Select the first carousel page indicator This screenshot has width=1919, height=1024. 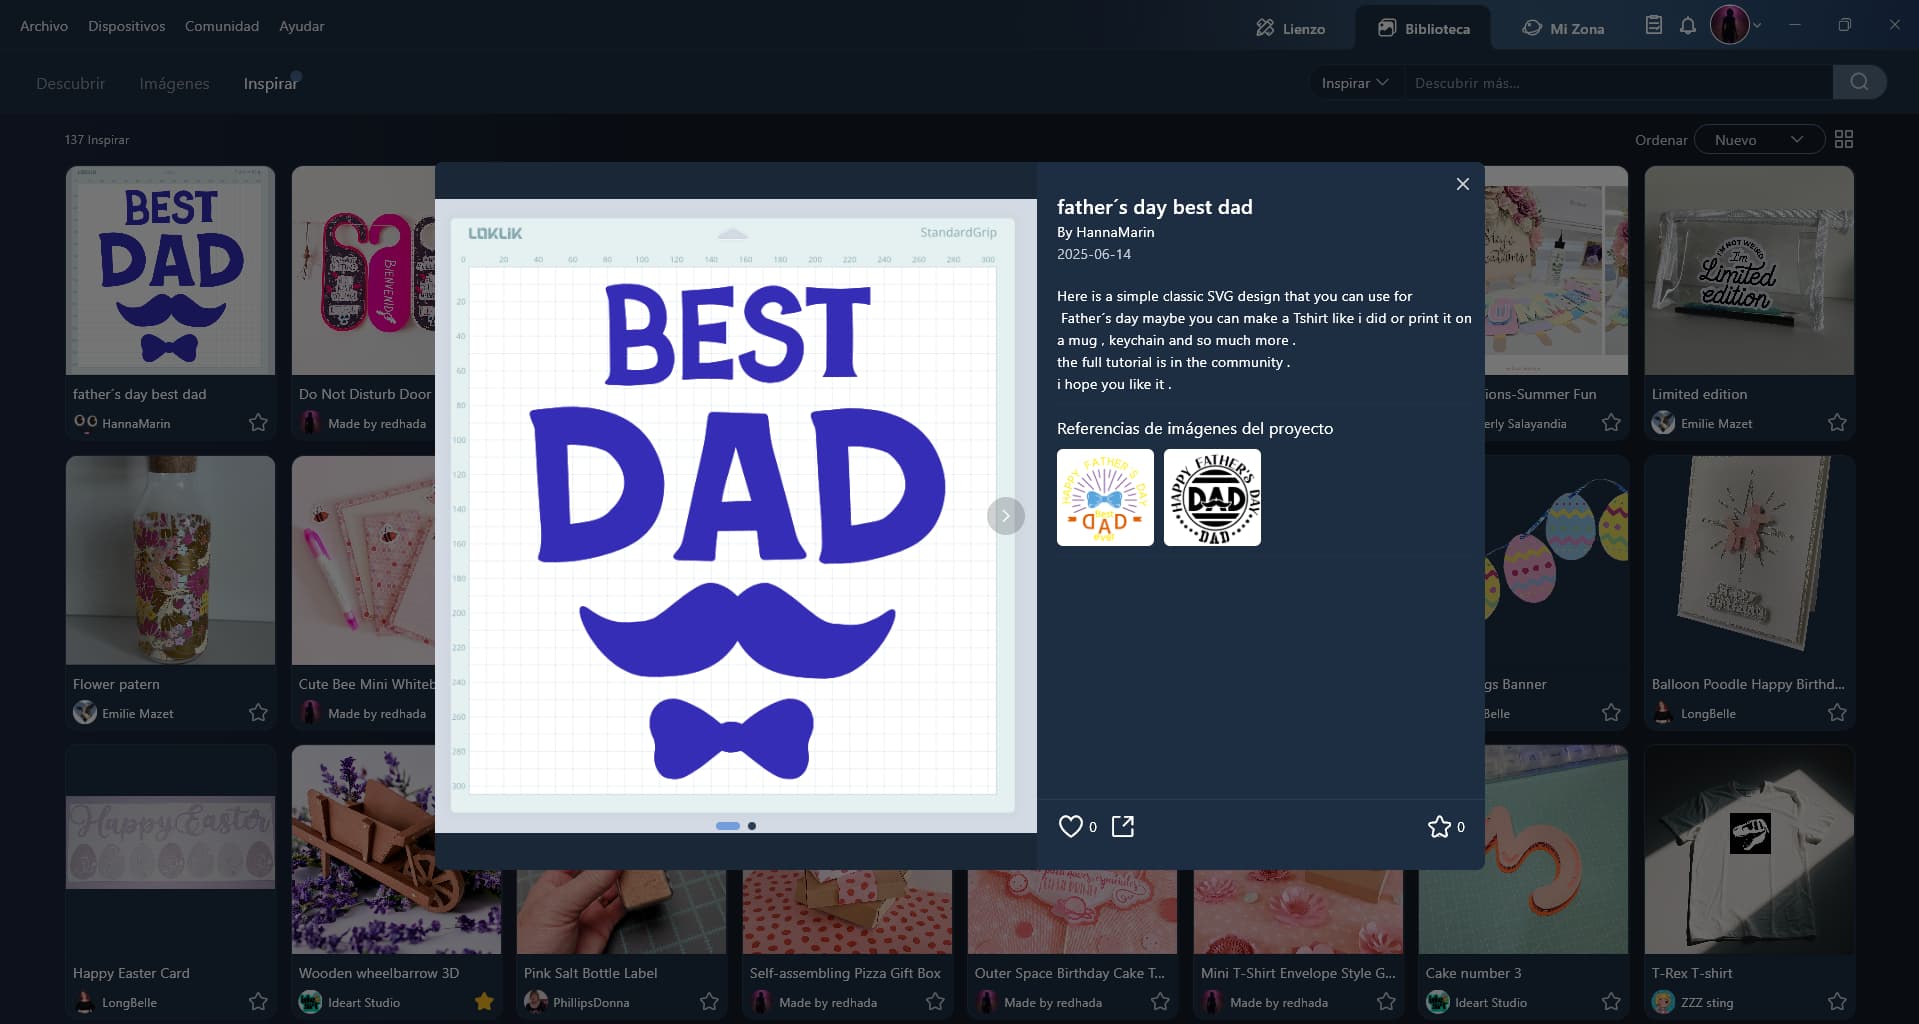[728, 826]
